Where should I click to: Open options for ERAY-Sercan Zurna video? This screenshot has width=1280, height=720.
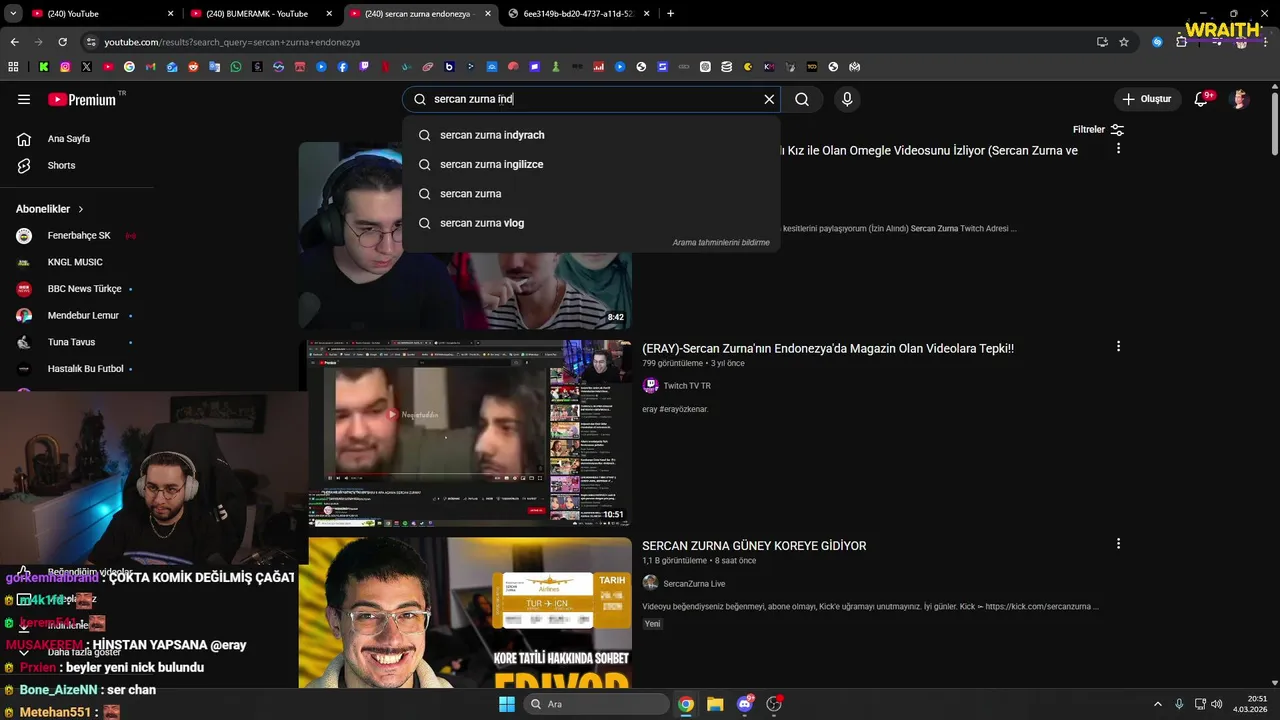tap(1118, 346)
